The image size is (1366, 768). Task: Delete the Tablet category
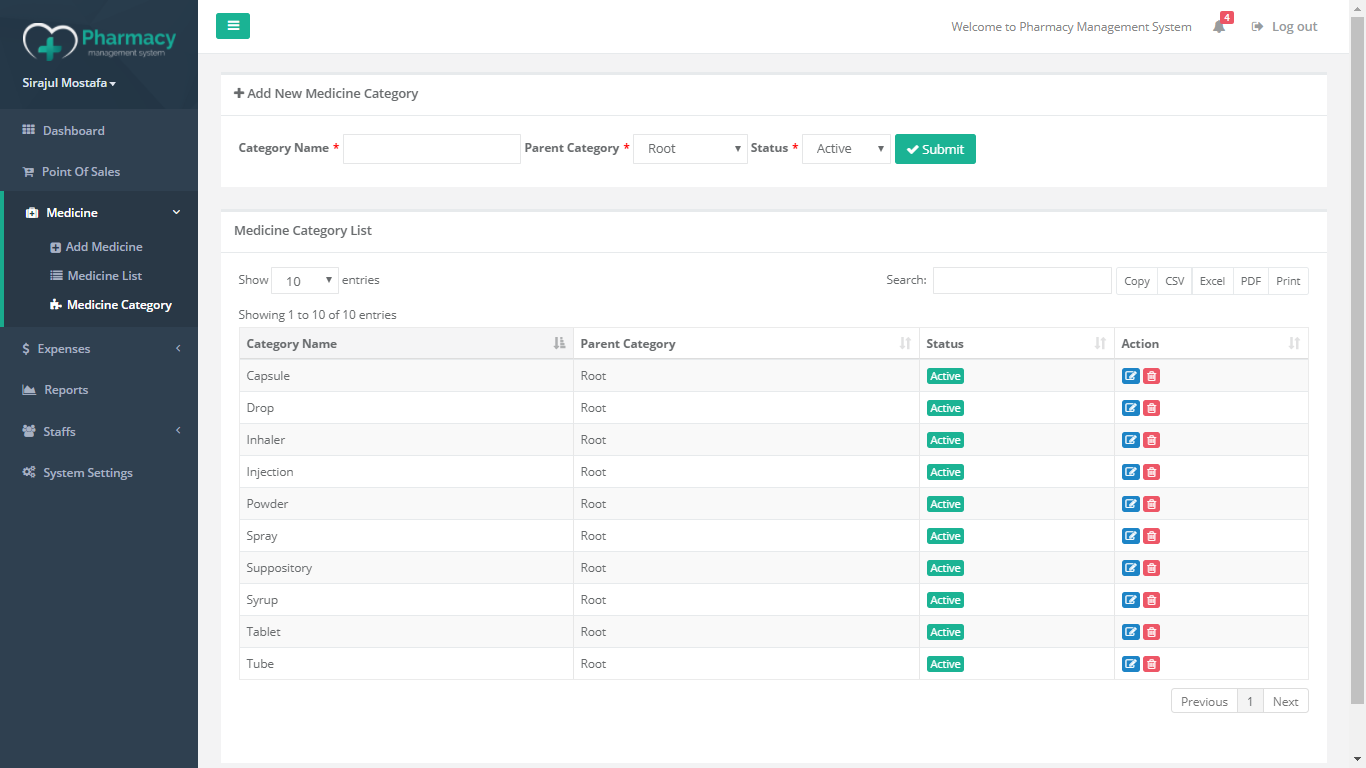coord(1151,632)
